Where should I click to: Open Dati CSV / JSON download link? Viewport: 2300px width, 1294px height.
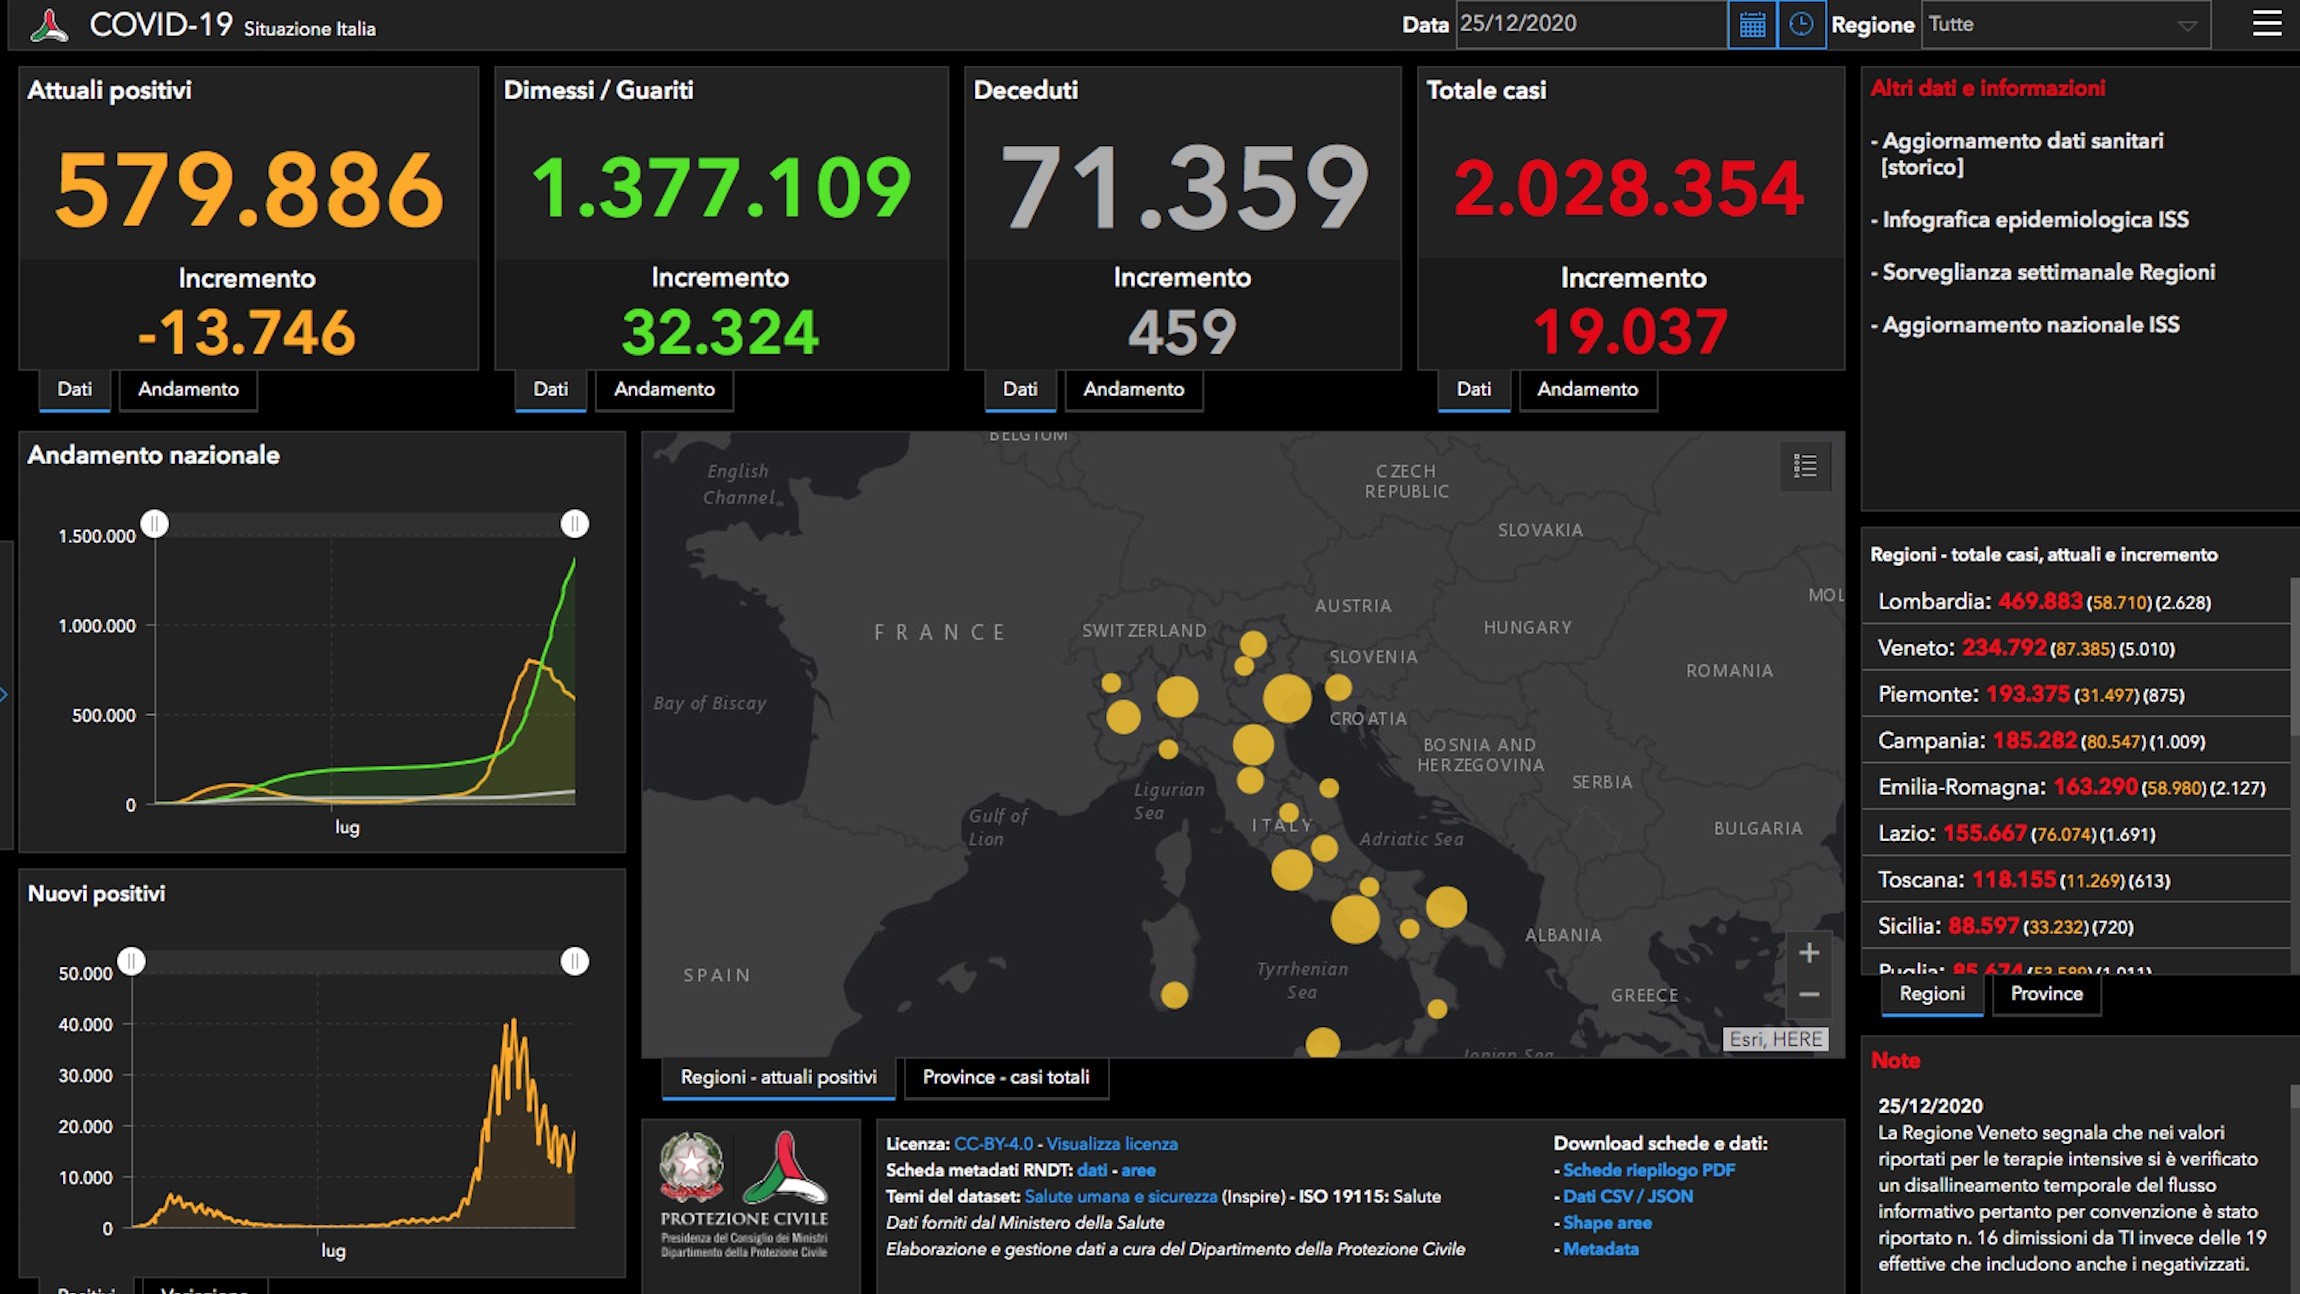(x=1627, y=1196)
